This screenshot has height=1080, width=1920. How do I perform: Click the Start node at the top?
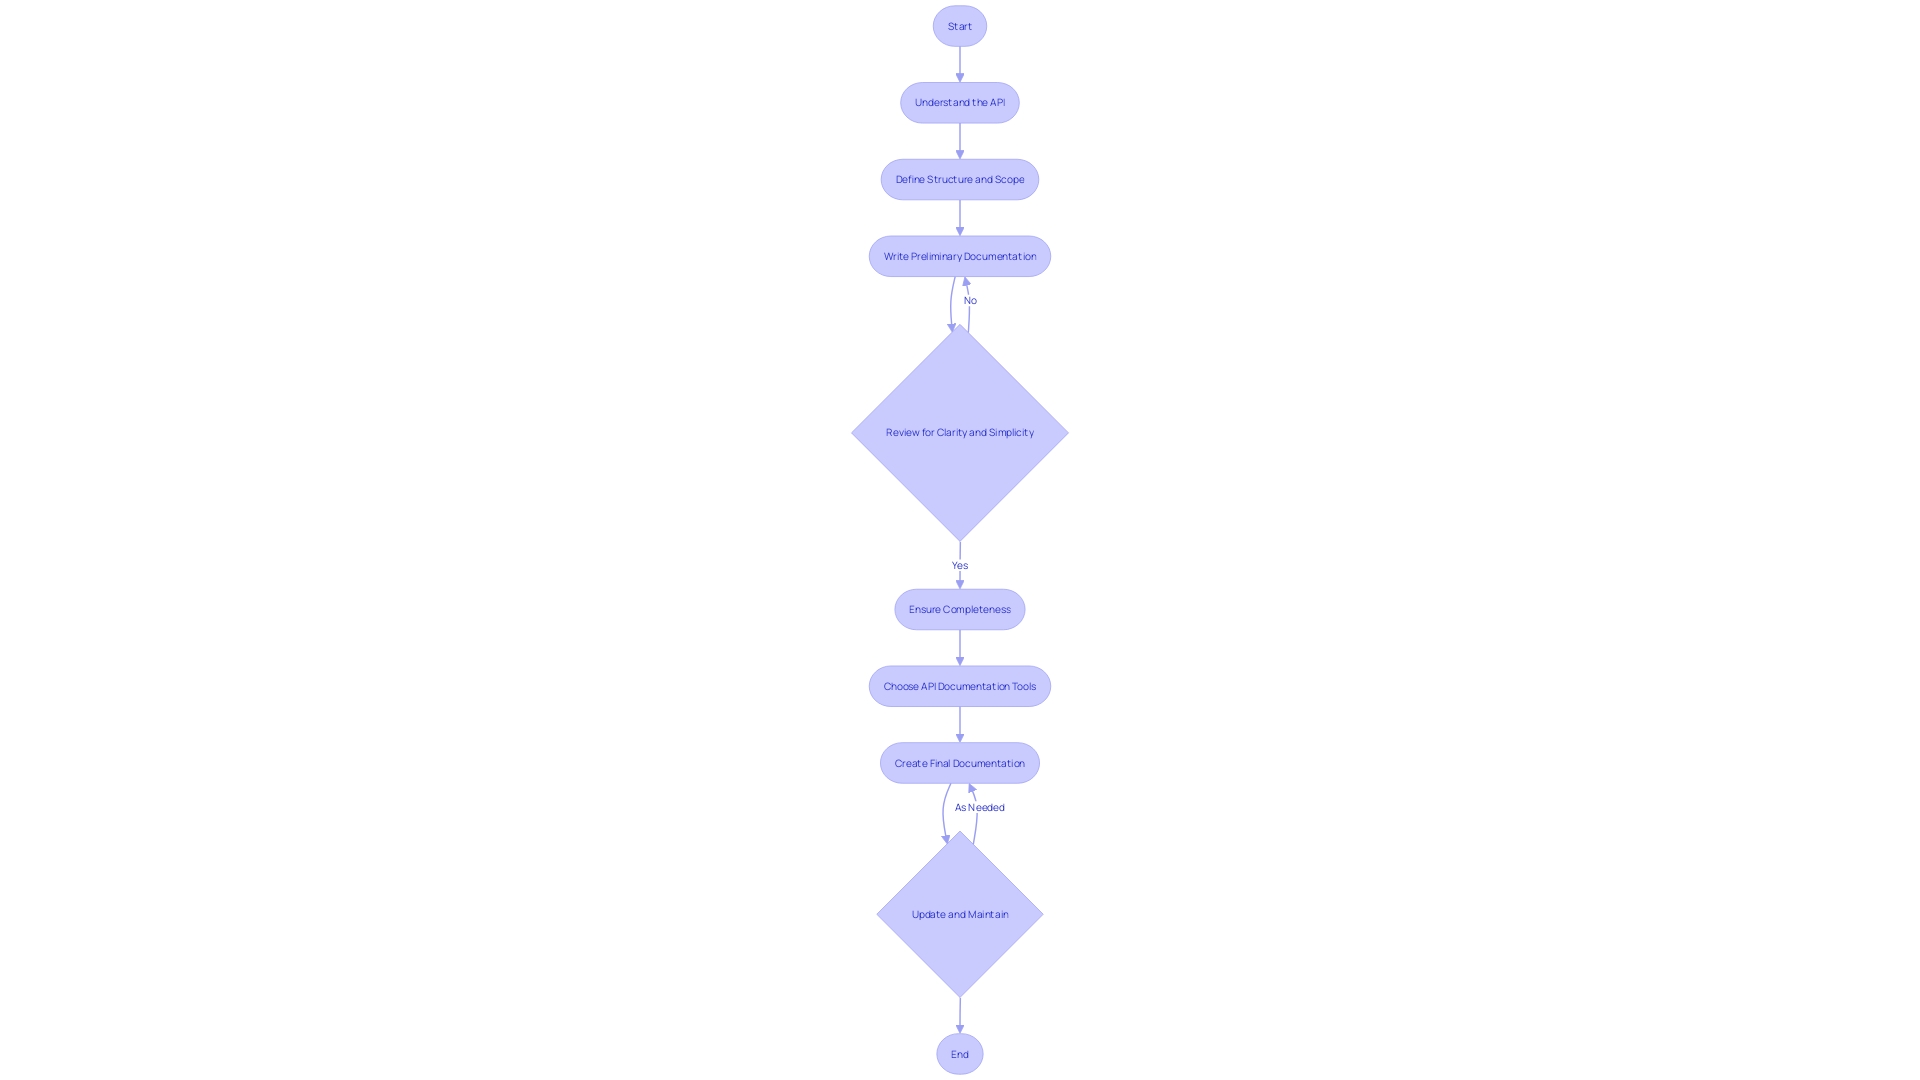pyautogui.click(x=960, y=25)
